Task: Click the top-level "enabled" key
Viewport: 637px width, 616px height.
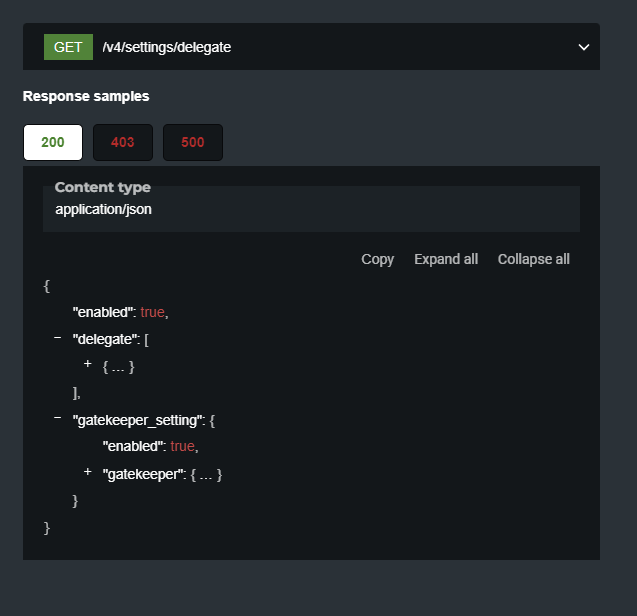Action: tap(102, 312)
